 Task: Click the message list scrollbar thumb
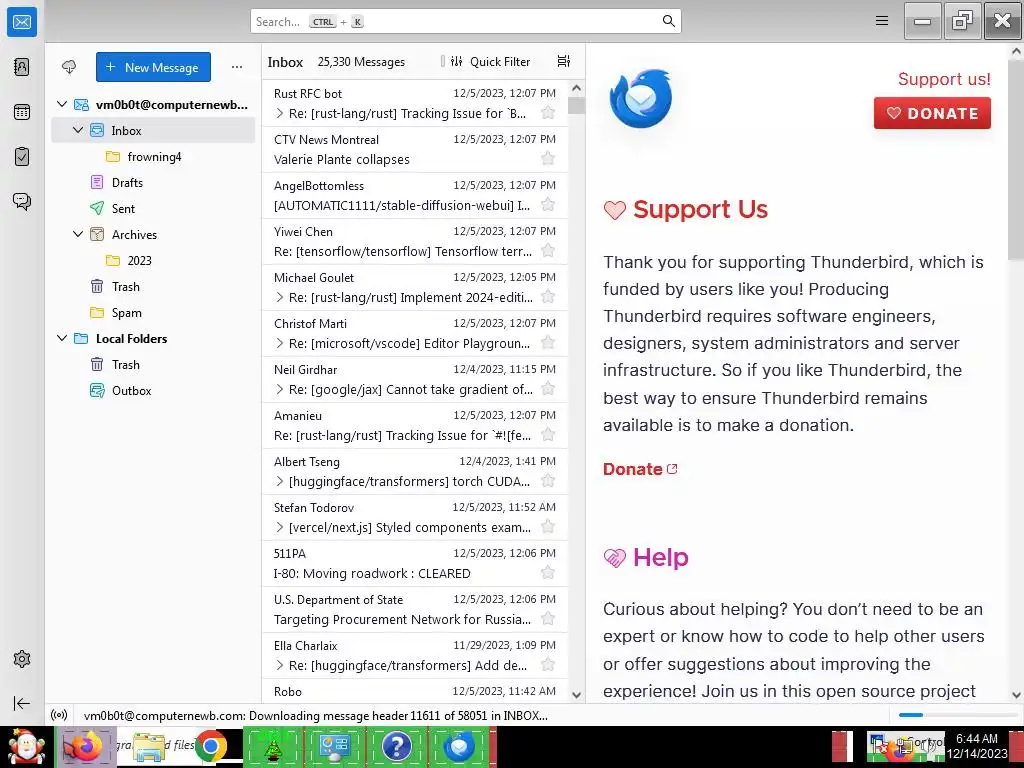[x=576, y=106]
